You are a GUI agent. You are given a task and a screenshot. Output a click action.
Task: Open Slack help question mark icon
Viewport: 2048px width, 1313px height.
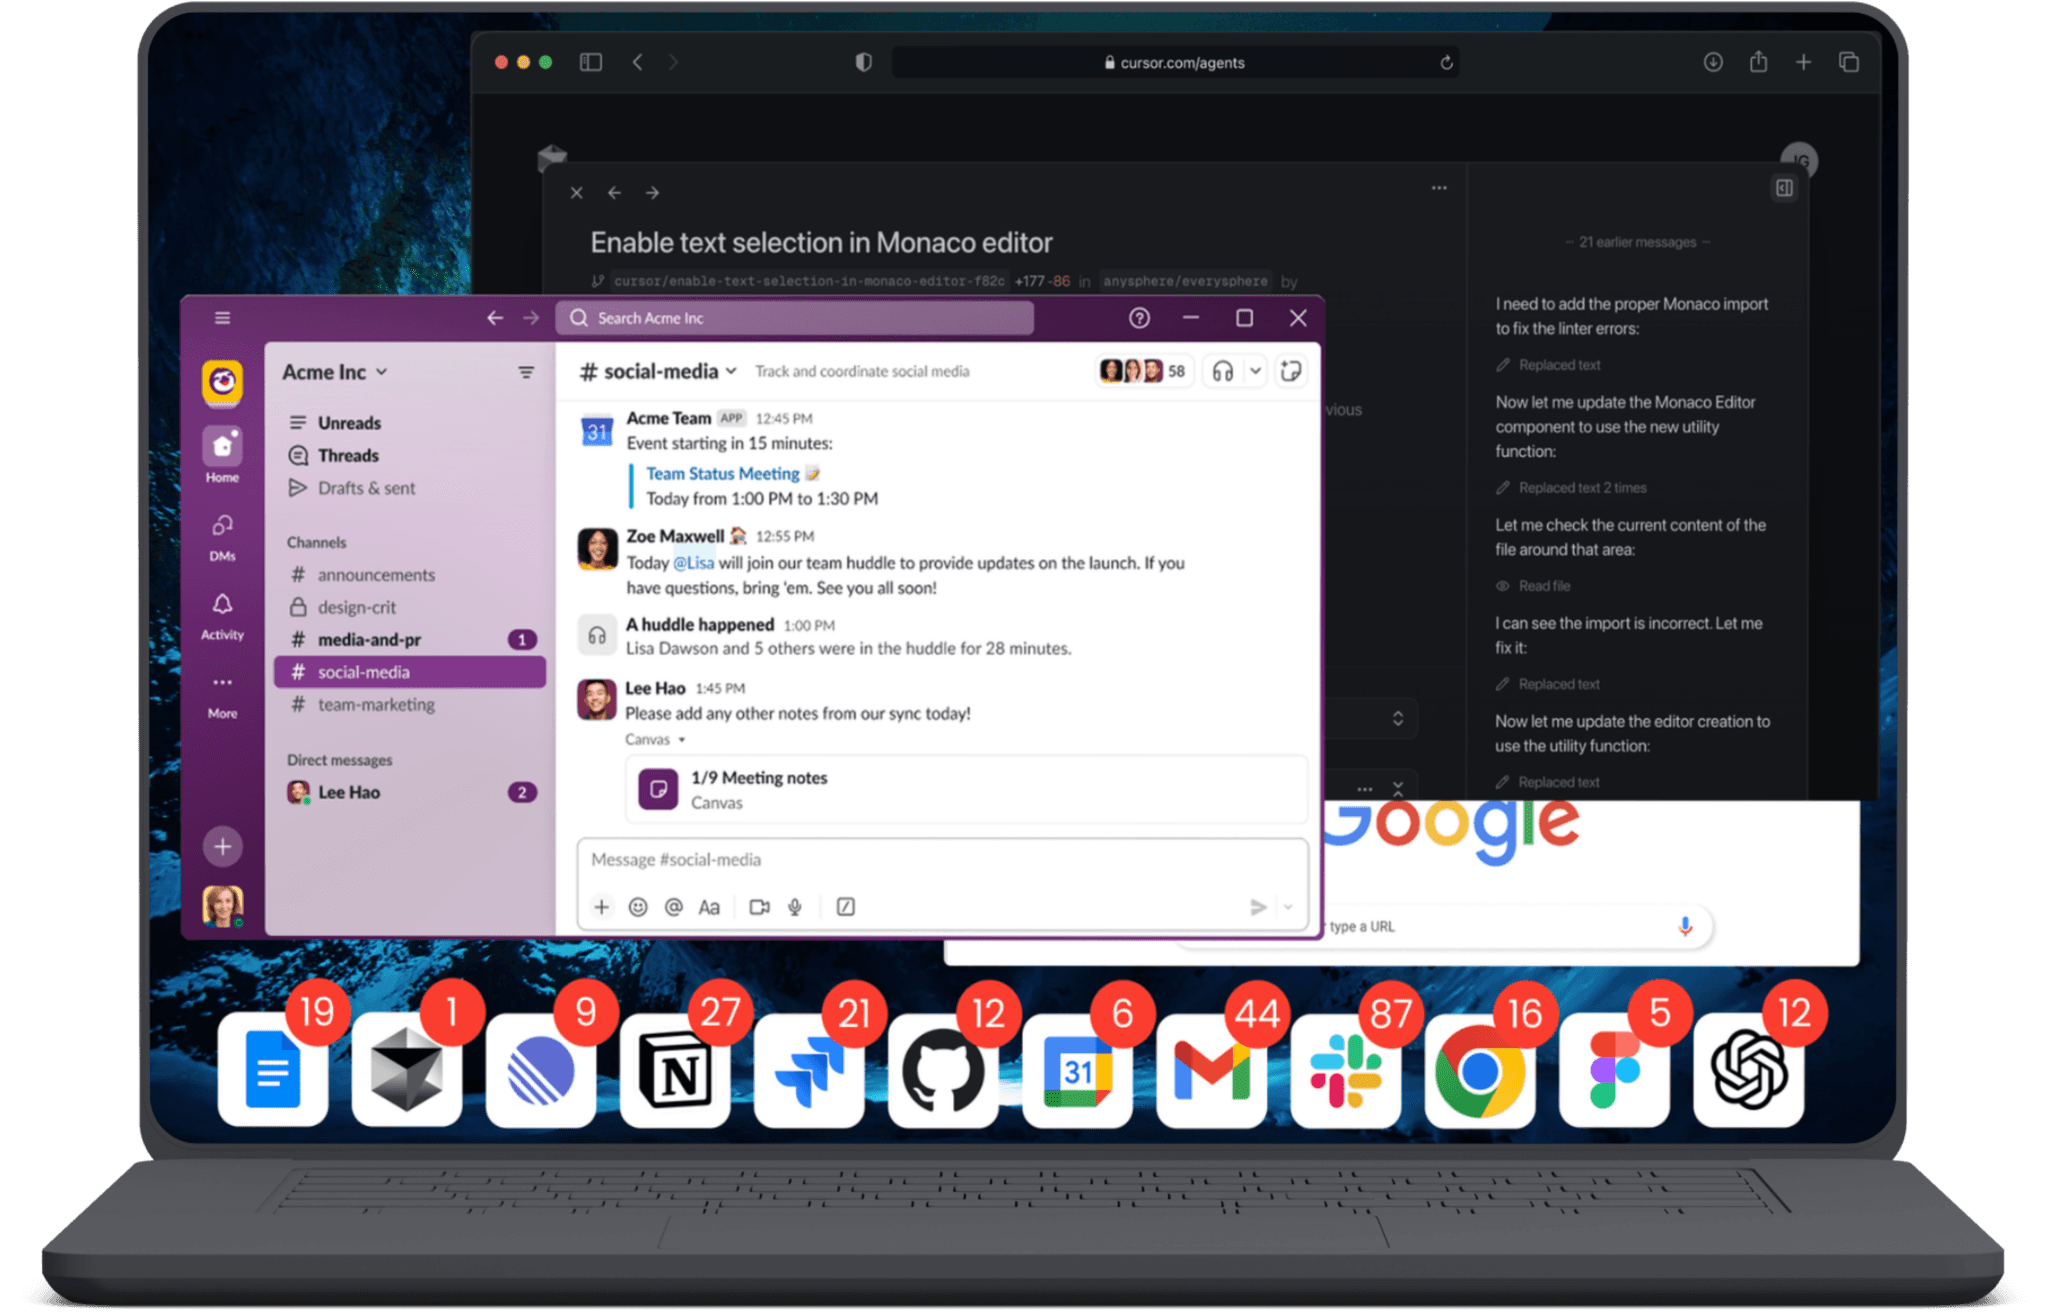click(x=1139, y=318)
